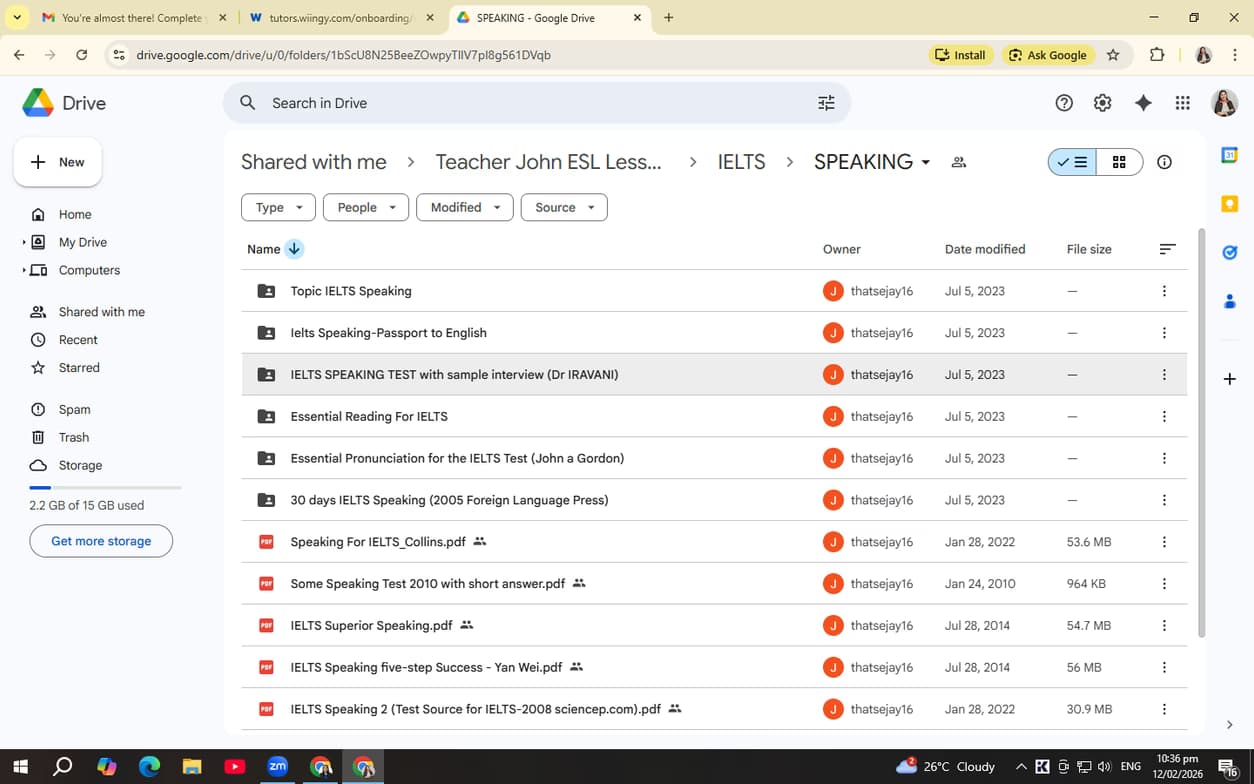Image resolution: width=1254 pixels, height=784 pixels.
Task: Open Google Calendar in the side panel
Action: (x=1229, y=155)
